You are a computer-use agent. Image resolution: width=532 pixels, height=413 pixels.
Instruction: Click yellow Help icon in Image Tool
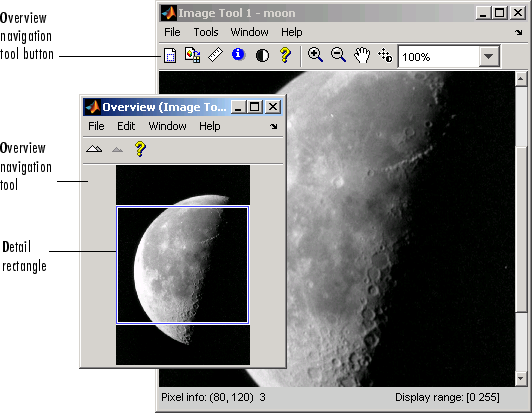tap(285, 55)
